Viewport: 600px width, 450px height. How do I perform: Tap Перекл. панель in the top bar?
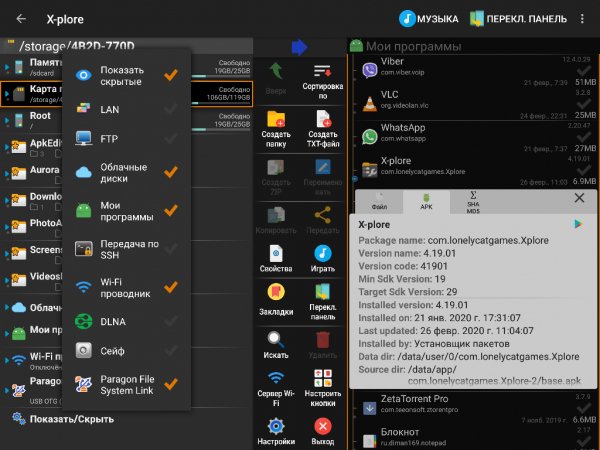518,19
